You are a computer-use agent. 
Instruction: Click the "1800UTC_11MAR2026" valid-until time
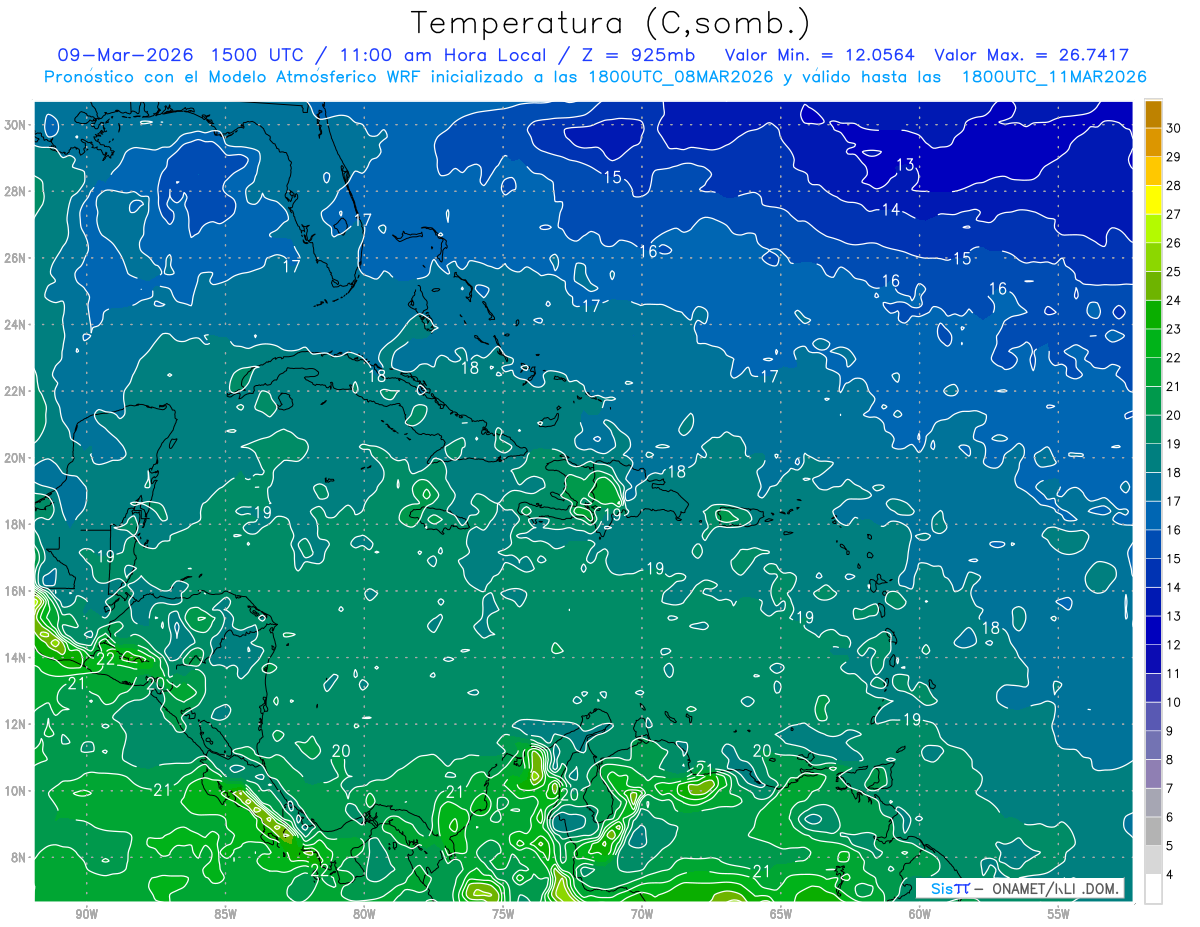coord(1053,77)
